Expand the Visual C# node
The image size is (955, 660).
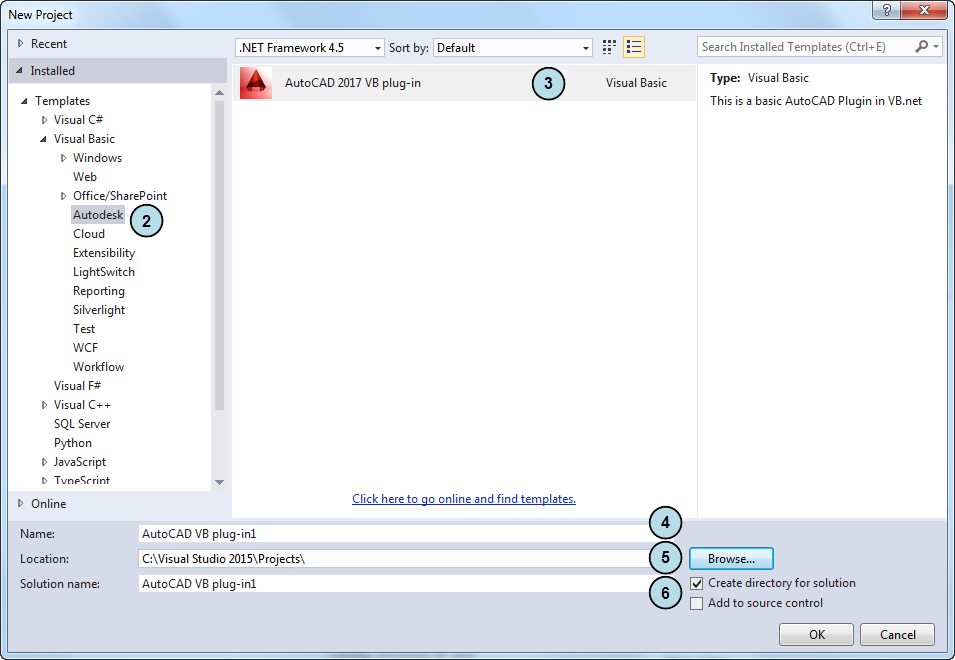click(x=44, y=120)
